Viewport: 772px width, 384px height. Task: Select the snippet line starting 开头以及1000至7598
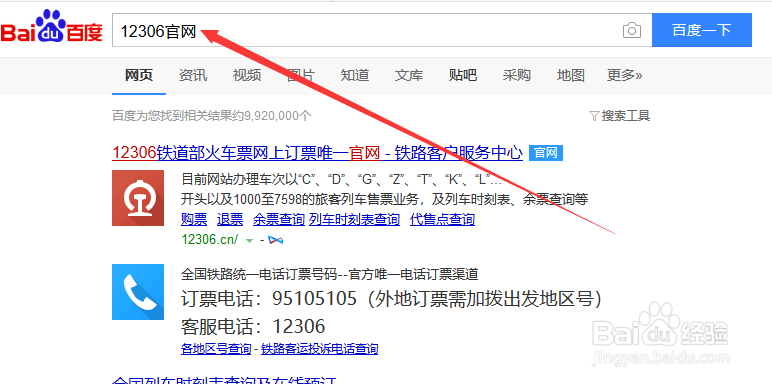(385, 199)
